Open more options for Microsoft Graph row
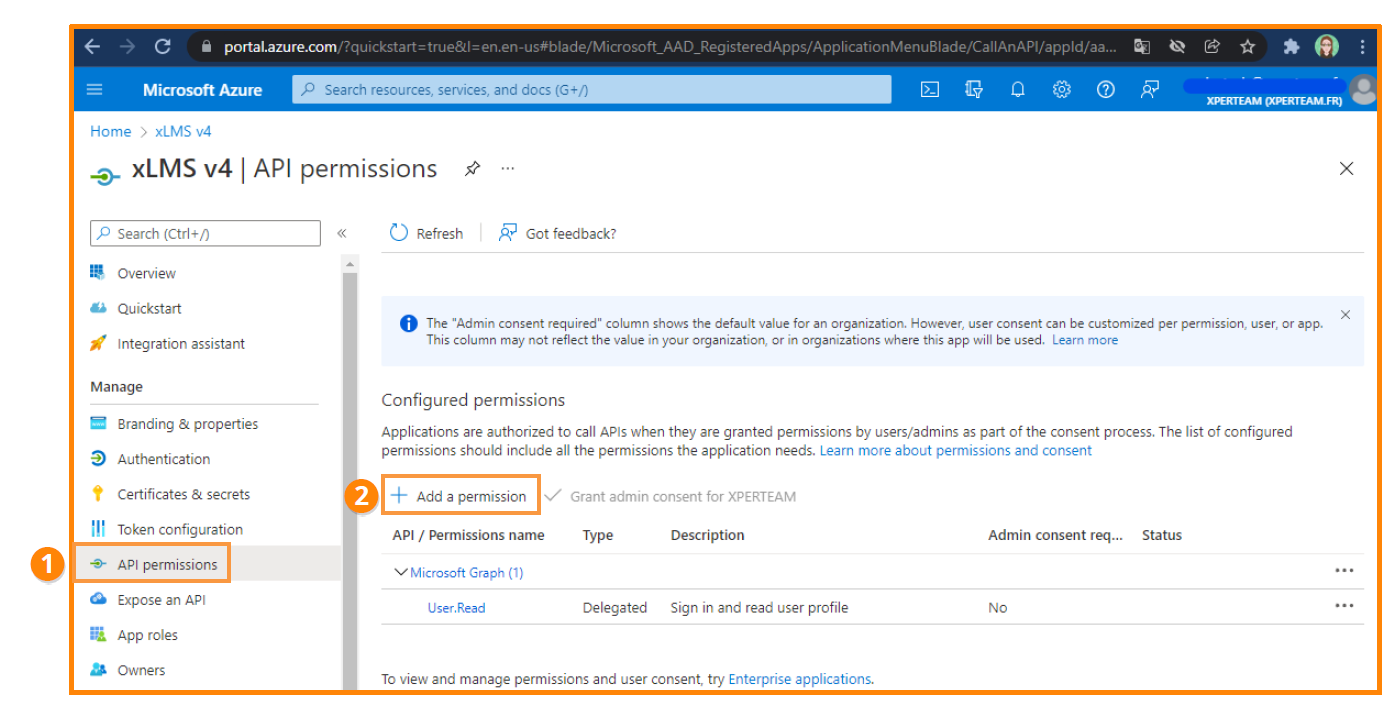1391x712 pixels. tap(1343, 571)
